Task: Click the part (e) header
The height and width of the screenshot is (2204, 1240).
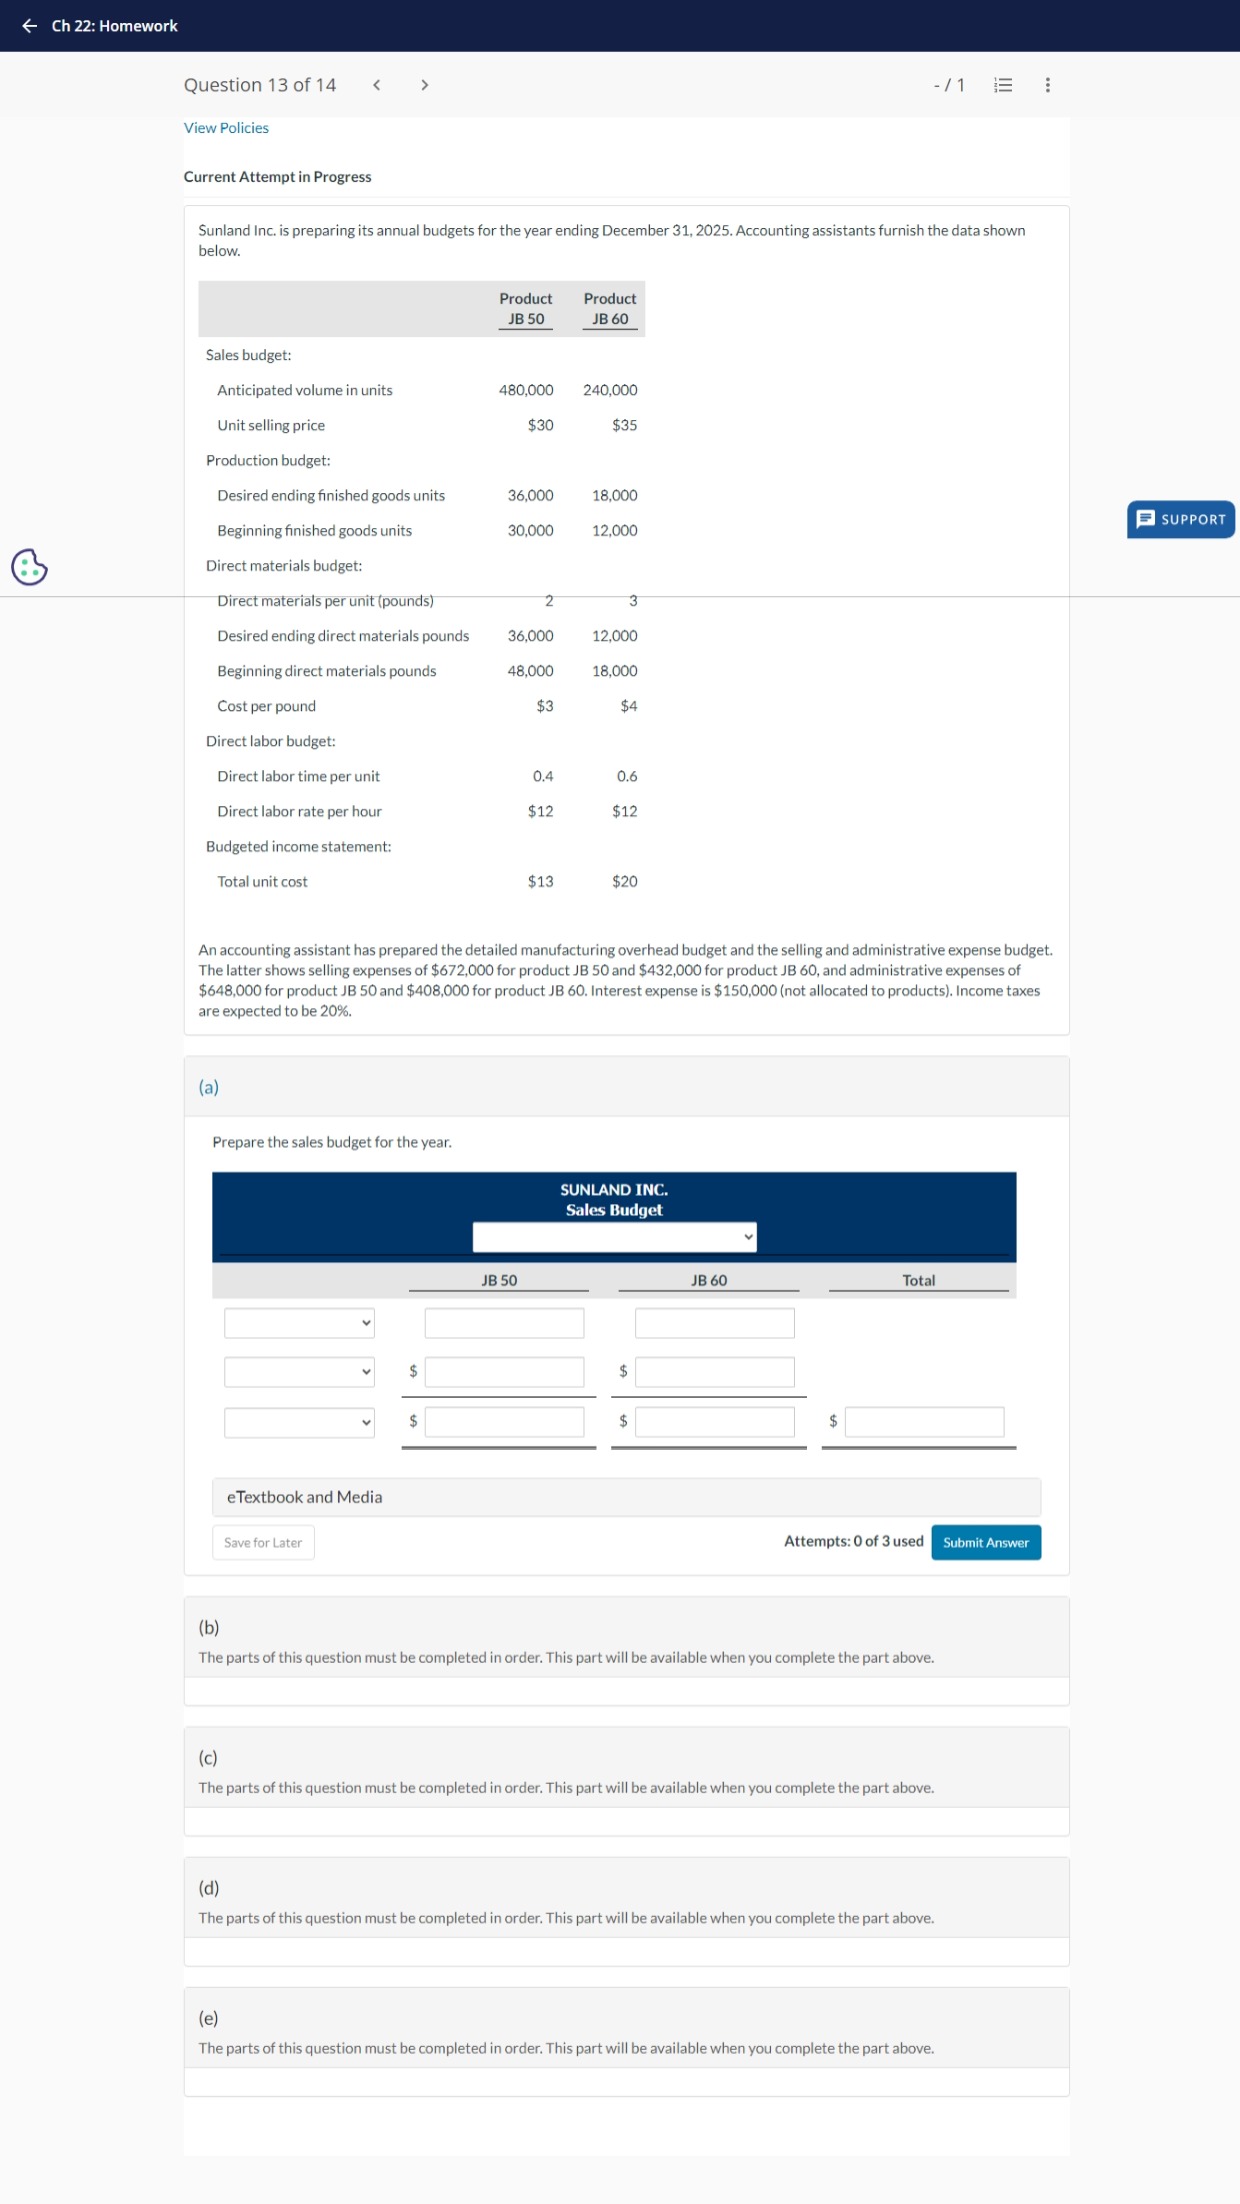Action: pos(626,2027)
